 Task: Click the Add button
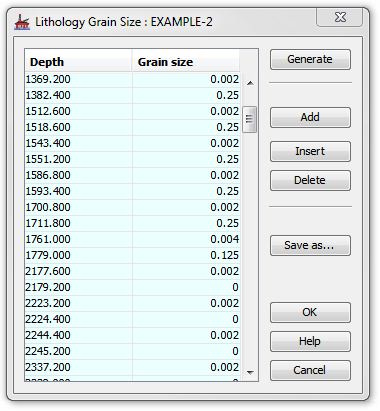310,117
